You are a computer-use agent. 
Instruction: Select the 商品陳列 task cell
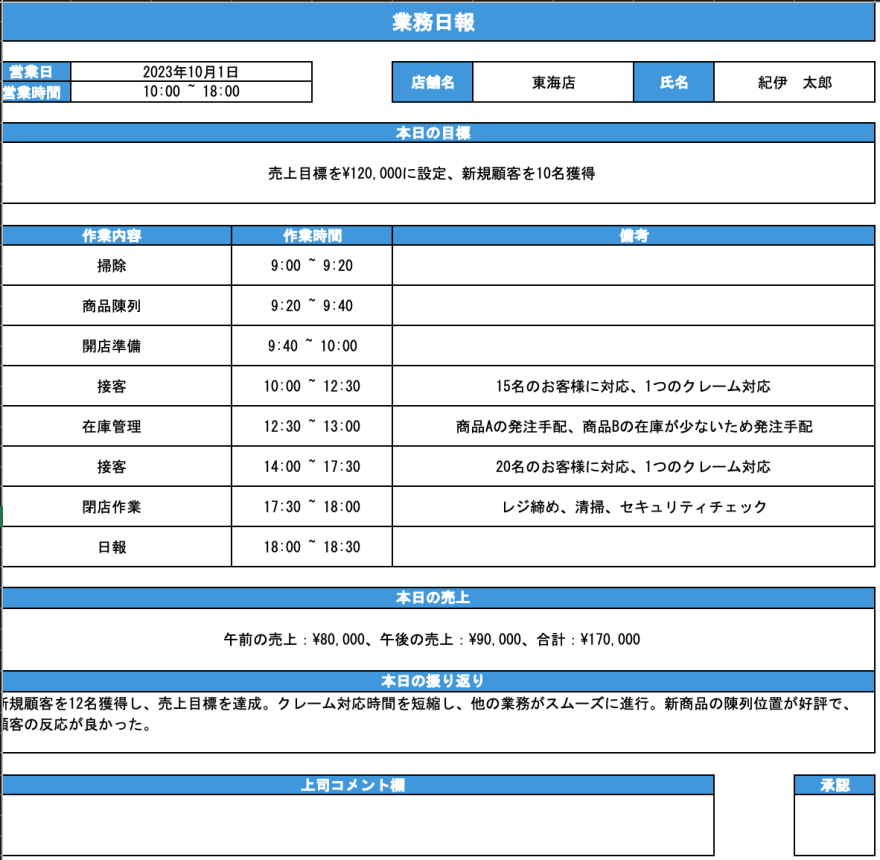pyautogui.click(x=117, y=305)
